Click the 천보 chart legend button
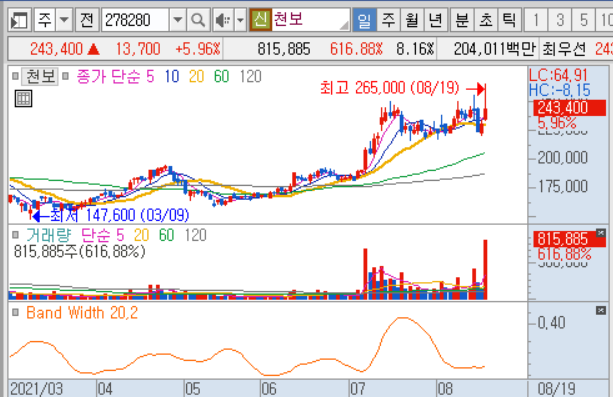This screenshot has height=397, width=613. [40, 76]
